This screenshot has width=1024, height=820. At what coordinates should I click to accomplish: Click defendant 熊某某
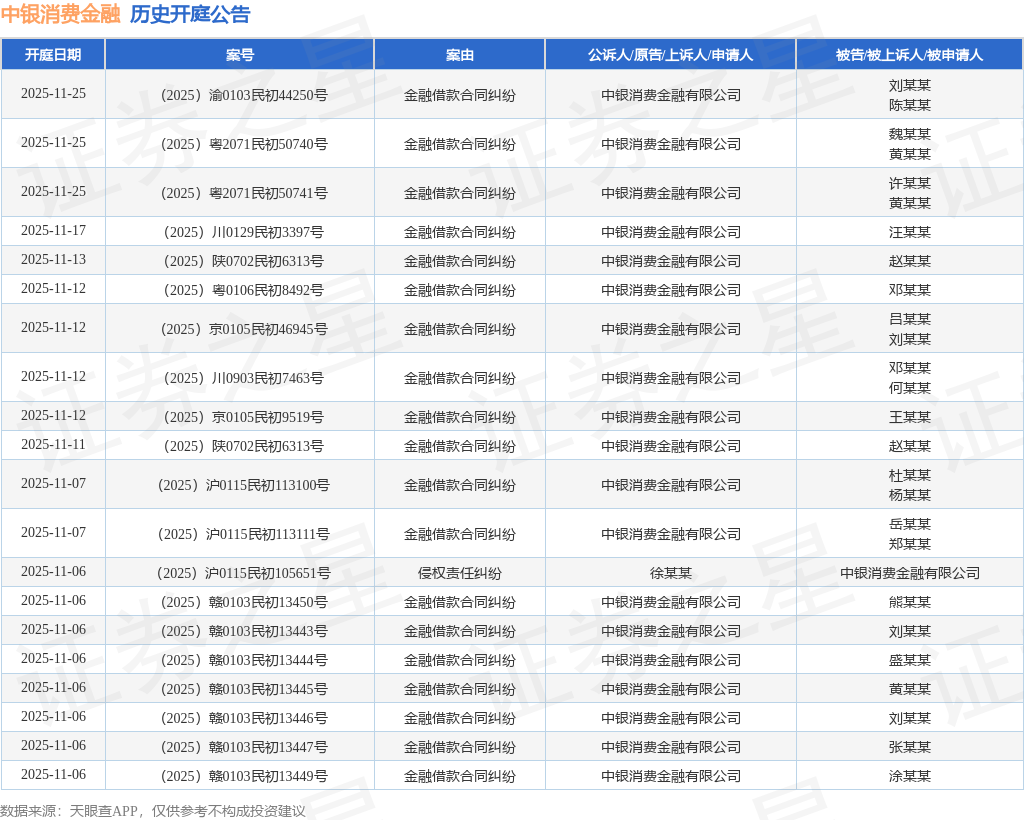[x=910, y=602]
